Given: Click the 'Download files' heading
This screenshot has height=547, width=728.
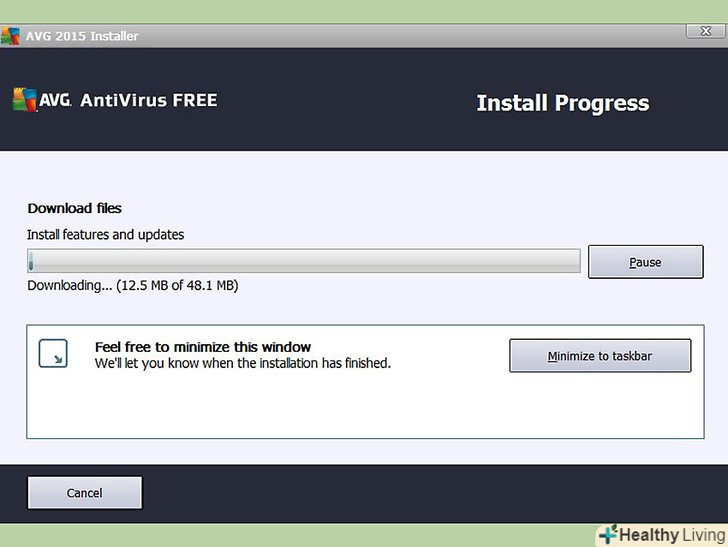Looking at the screenshot, I should pos(75,208).
